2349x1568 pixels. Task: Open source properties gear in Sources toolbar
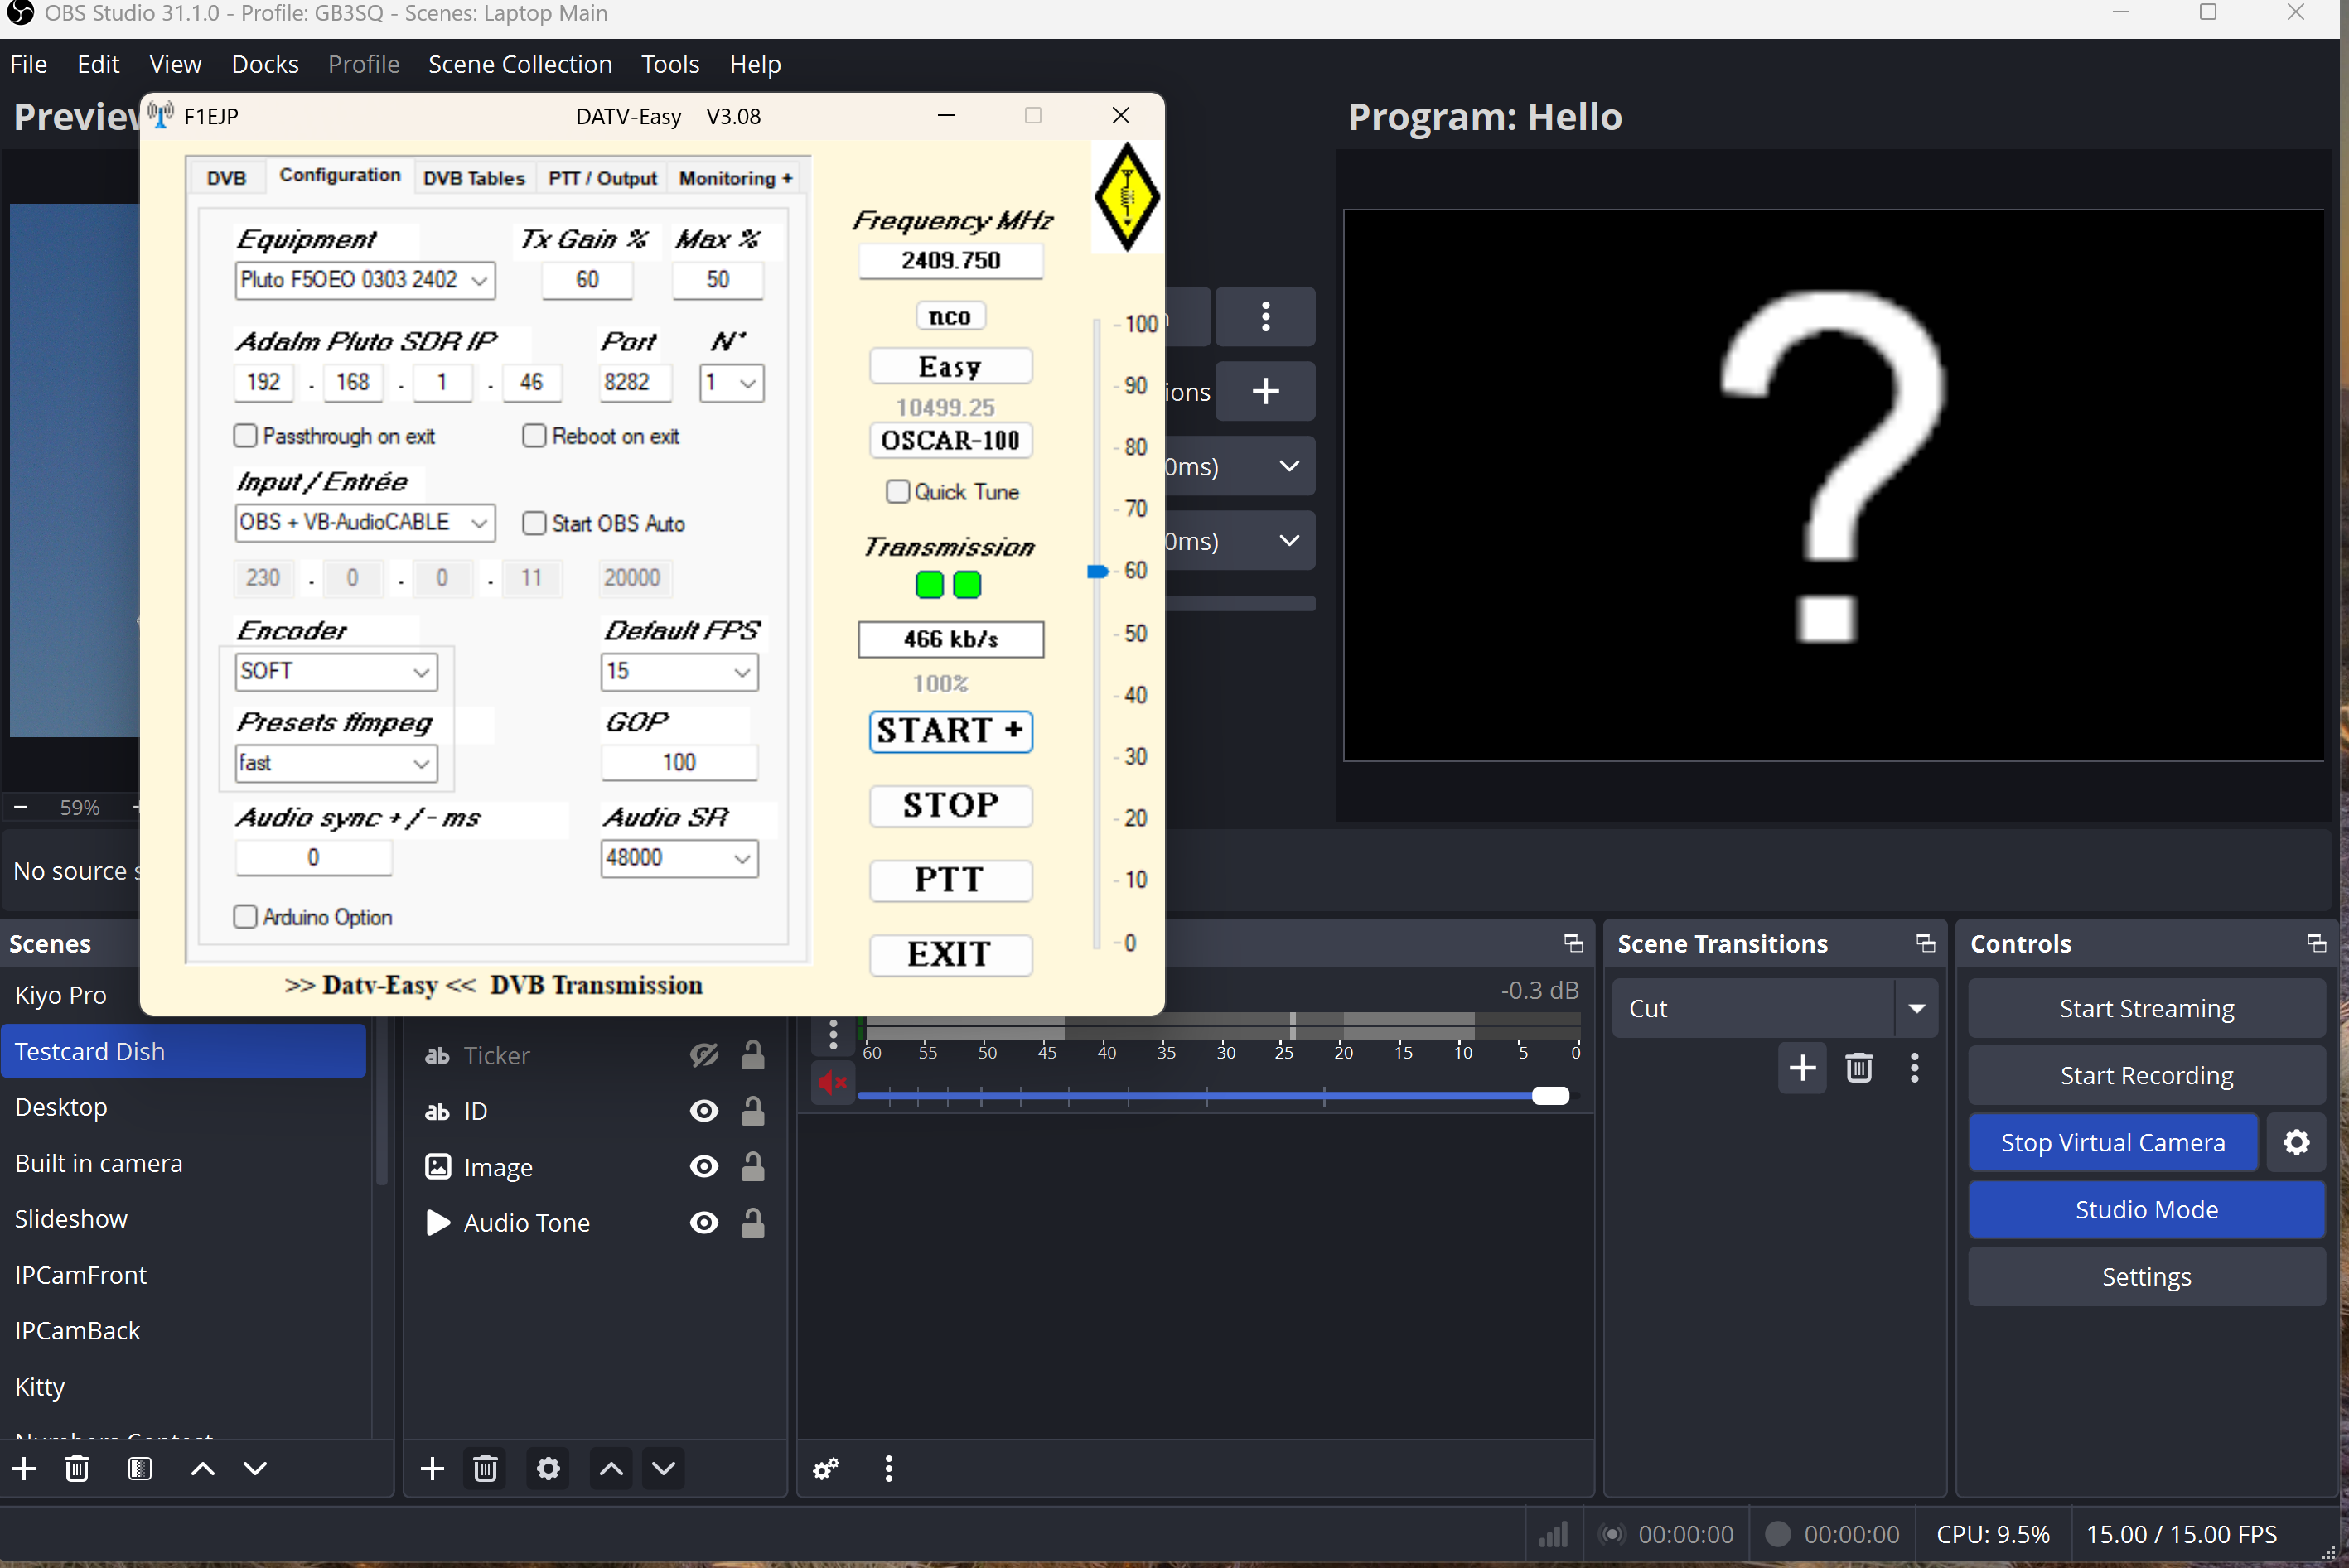pyautogui.click(x=548, y=1468)
